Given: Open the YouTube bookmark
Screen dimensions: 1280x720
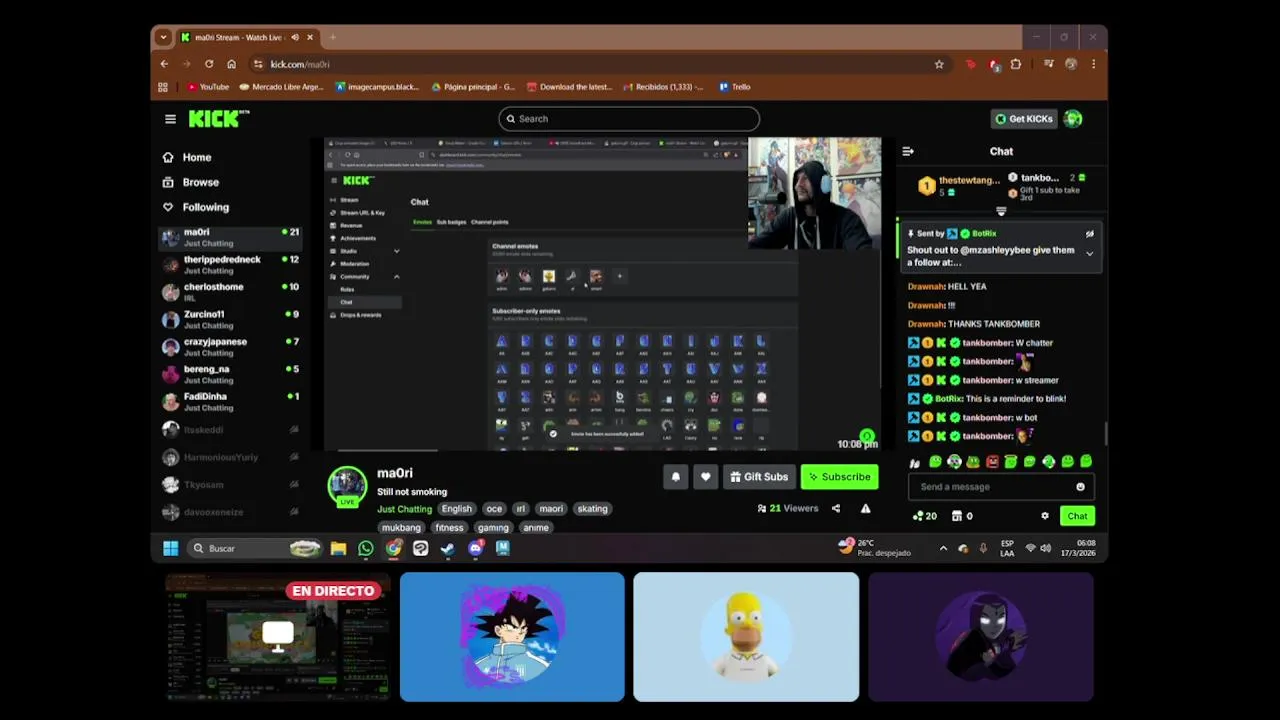Looking at the screenshot, I should (x=208, y=87).
